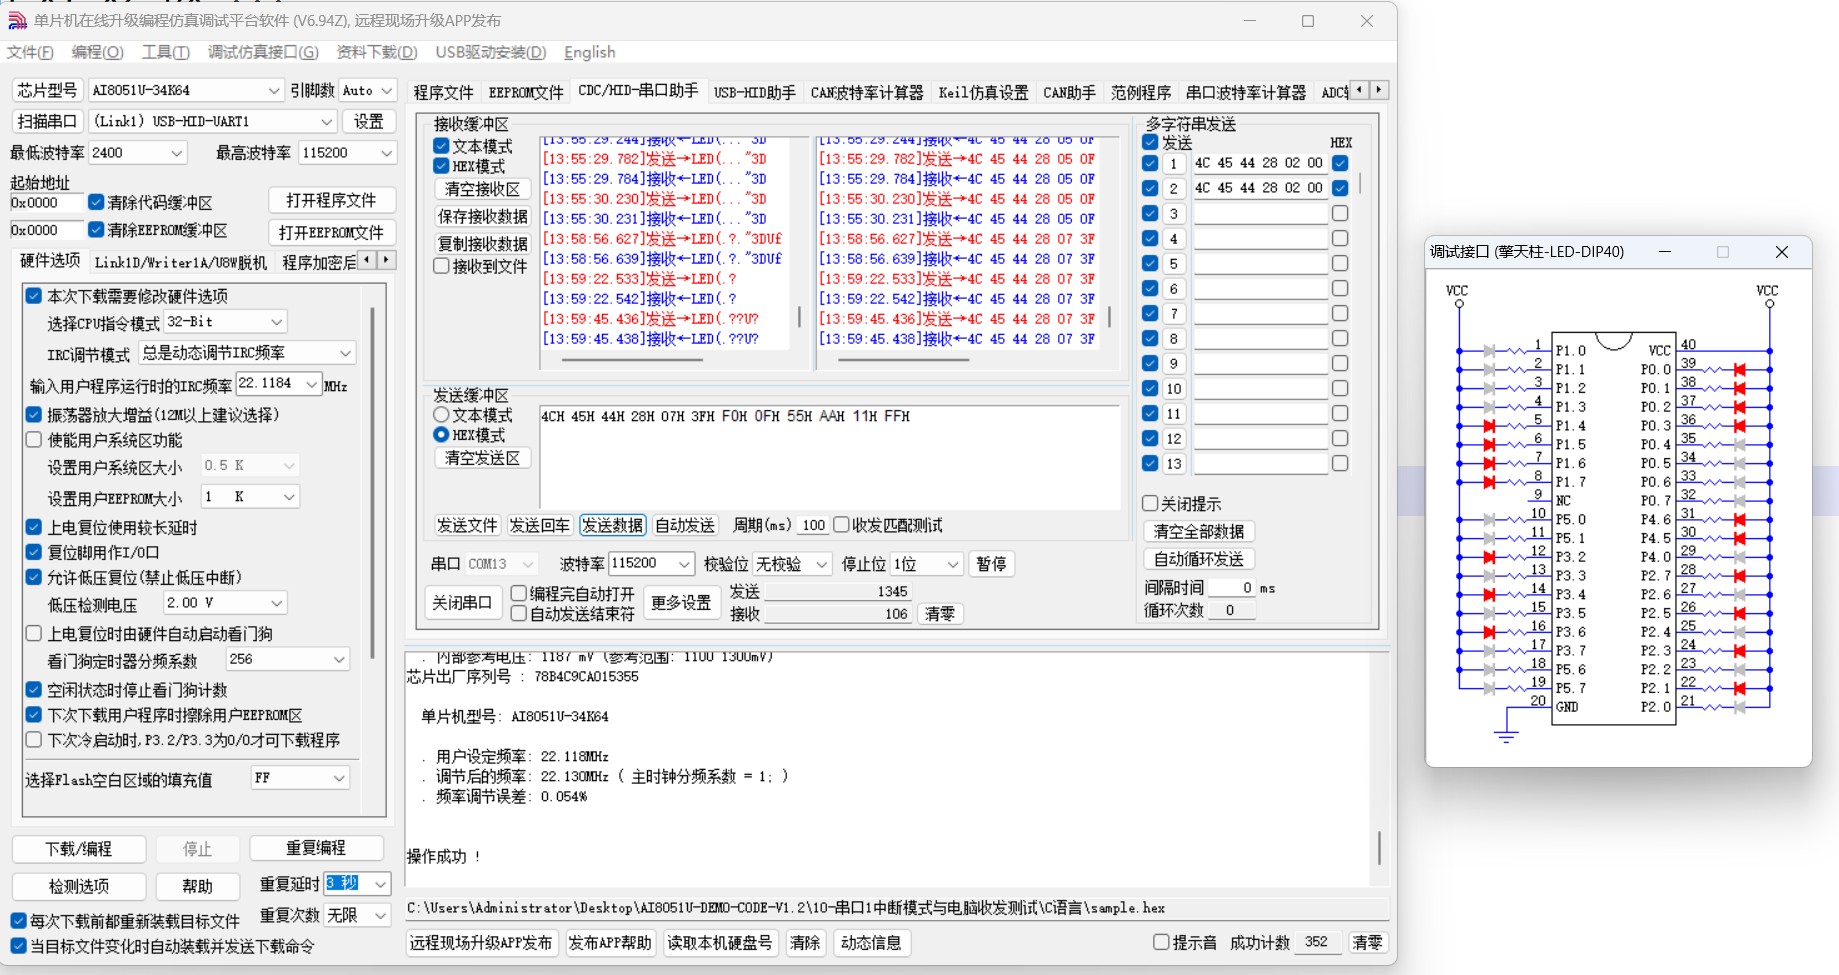This screenshot has width=1839, height=975.
Task: Select text mode radio in send buffer
Action: [441, 415]
